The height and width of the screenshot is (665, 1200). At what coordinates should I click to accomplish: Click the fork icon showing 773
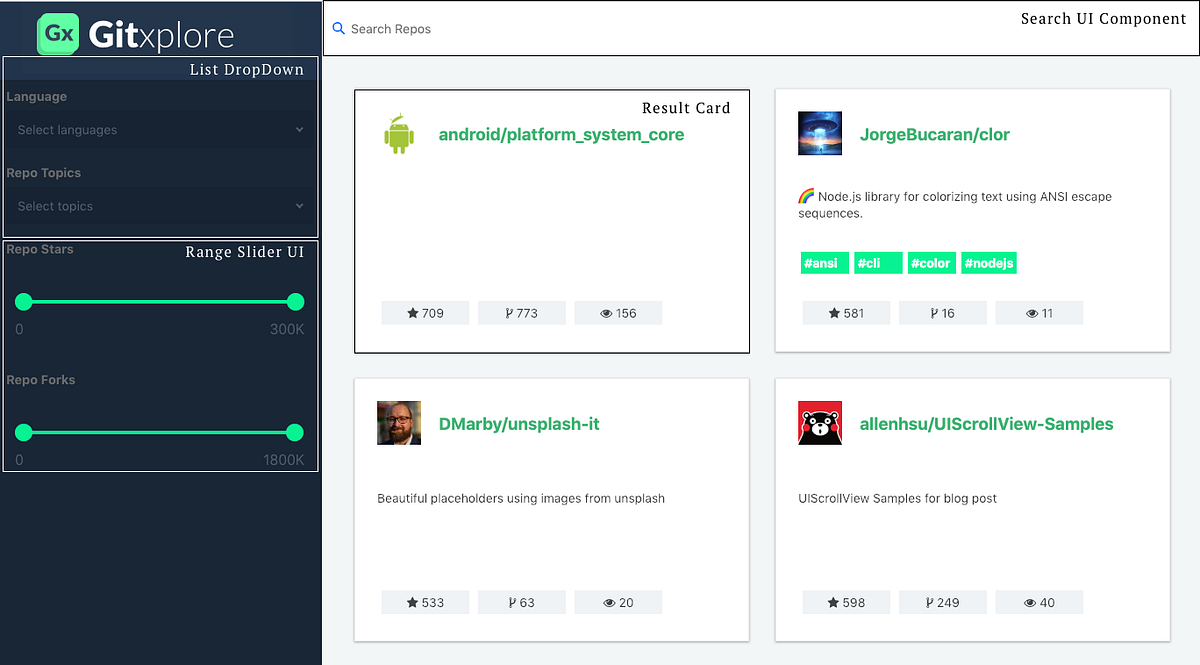coord(509,312)
